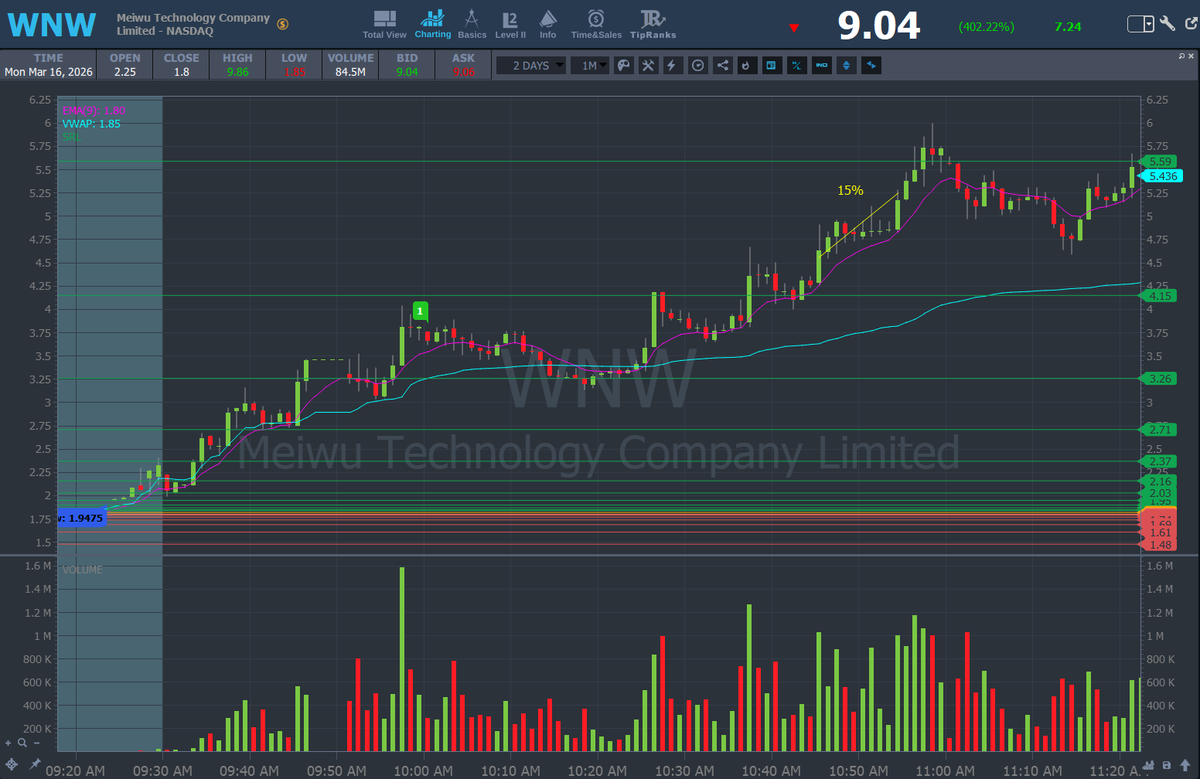Open the Info section
The image size is (1200, 779).
click(548, 24)
